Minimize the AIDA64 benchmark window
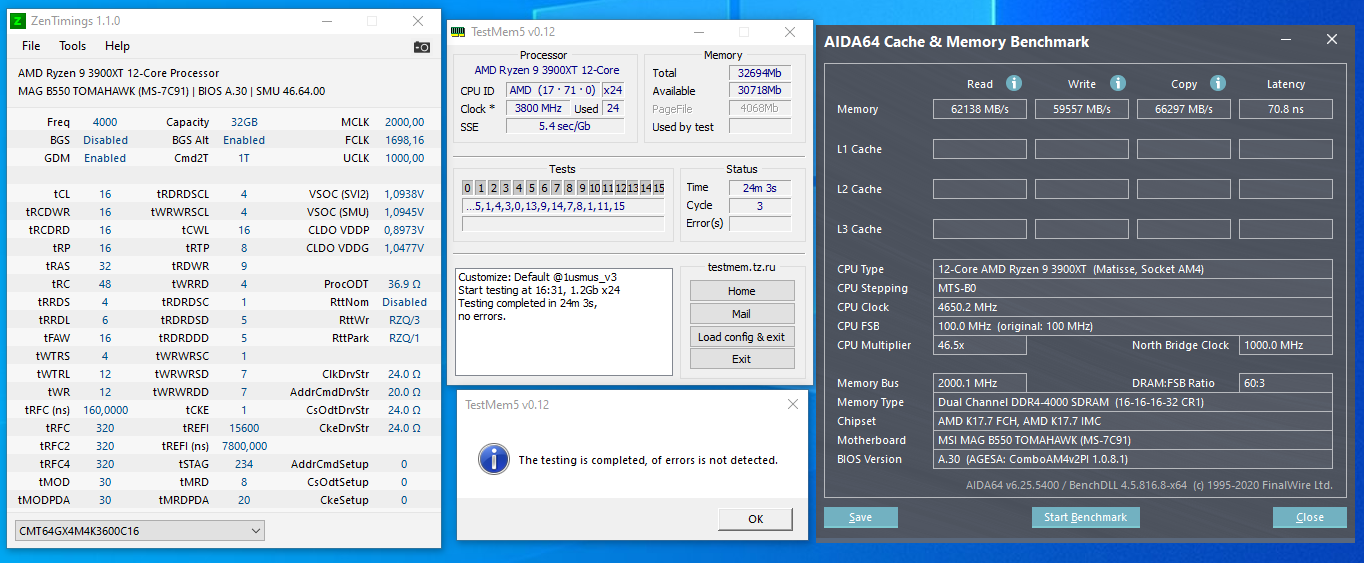 click(x=1287, y=40)
